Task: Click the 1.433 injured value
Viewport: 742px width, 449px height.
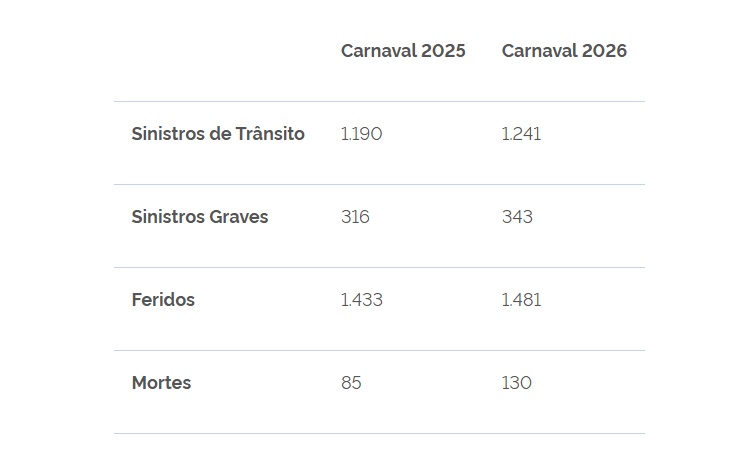Action: point(361,300)
